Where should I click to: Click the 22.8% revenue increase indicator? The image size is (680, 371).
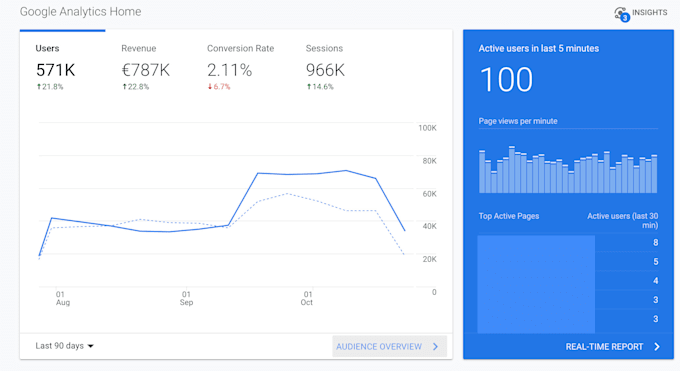[135, 87]
